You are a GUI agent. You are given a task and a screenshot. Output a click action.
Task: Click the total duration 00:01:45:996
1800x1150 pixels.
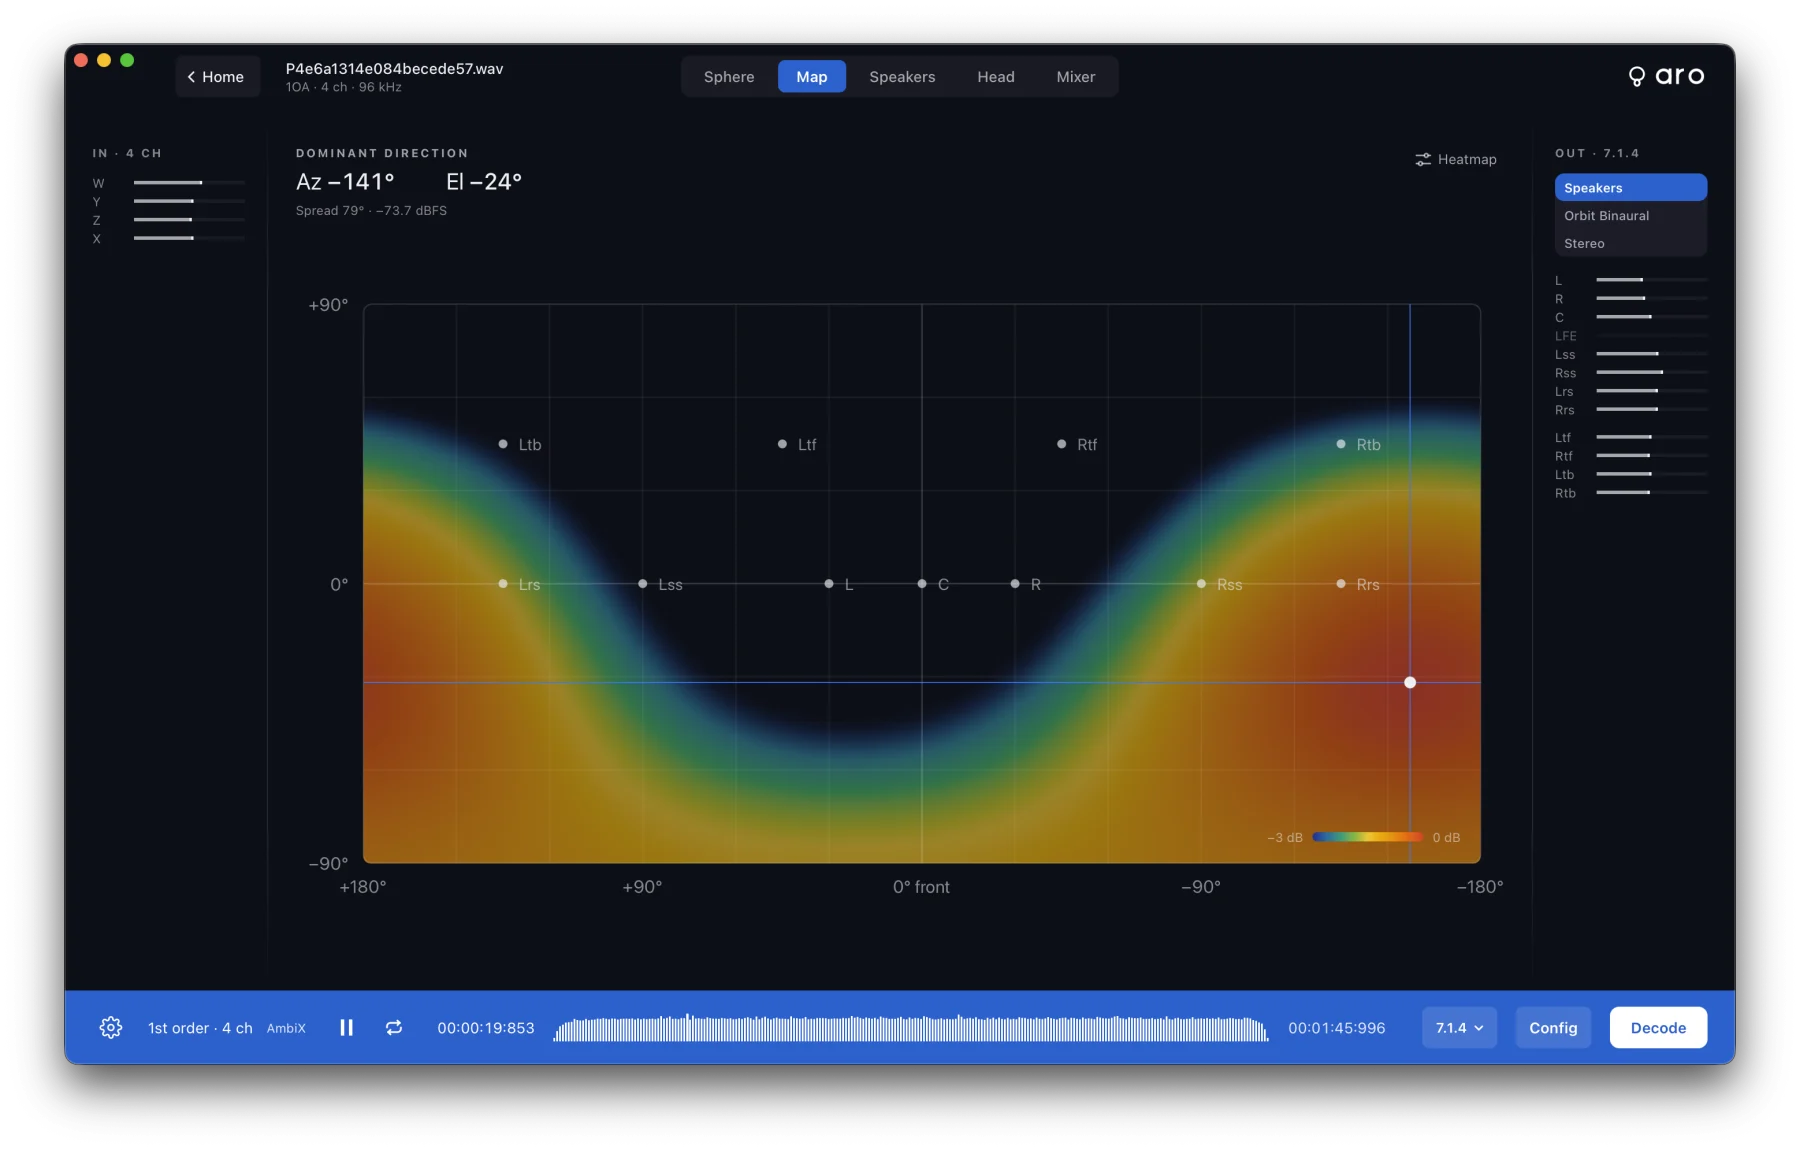click(1337, 1028)
